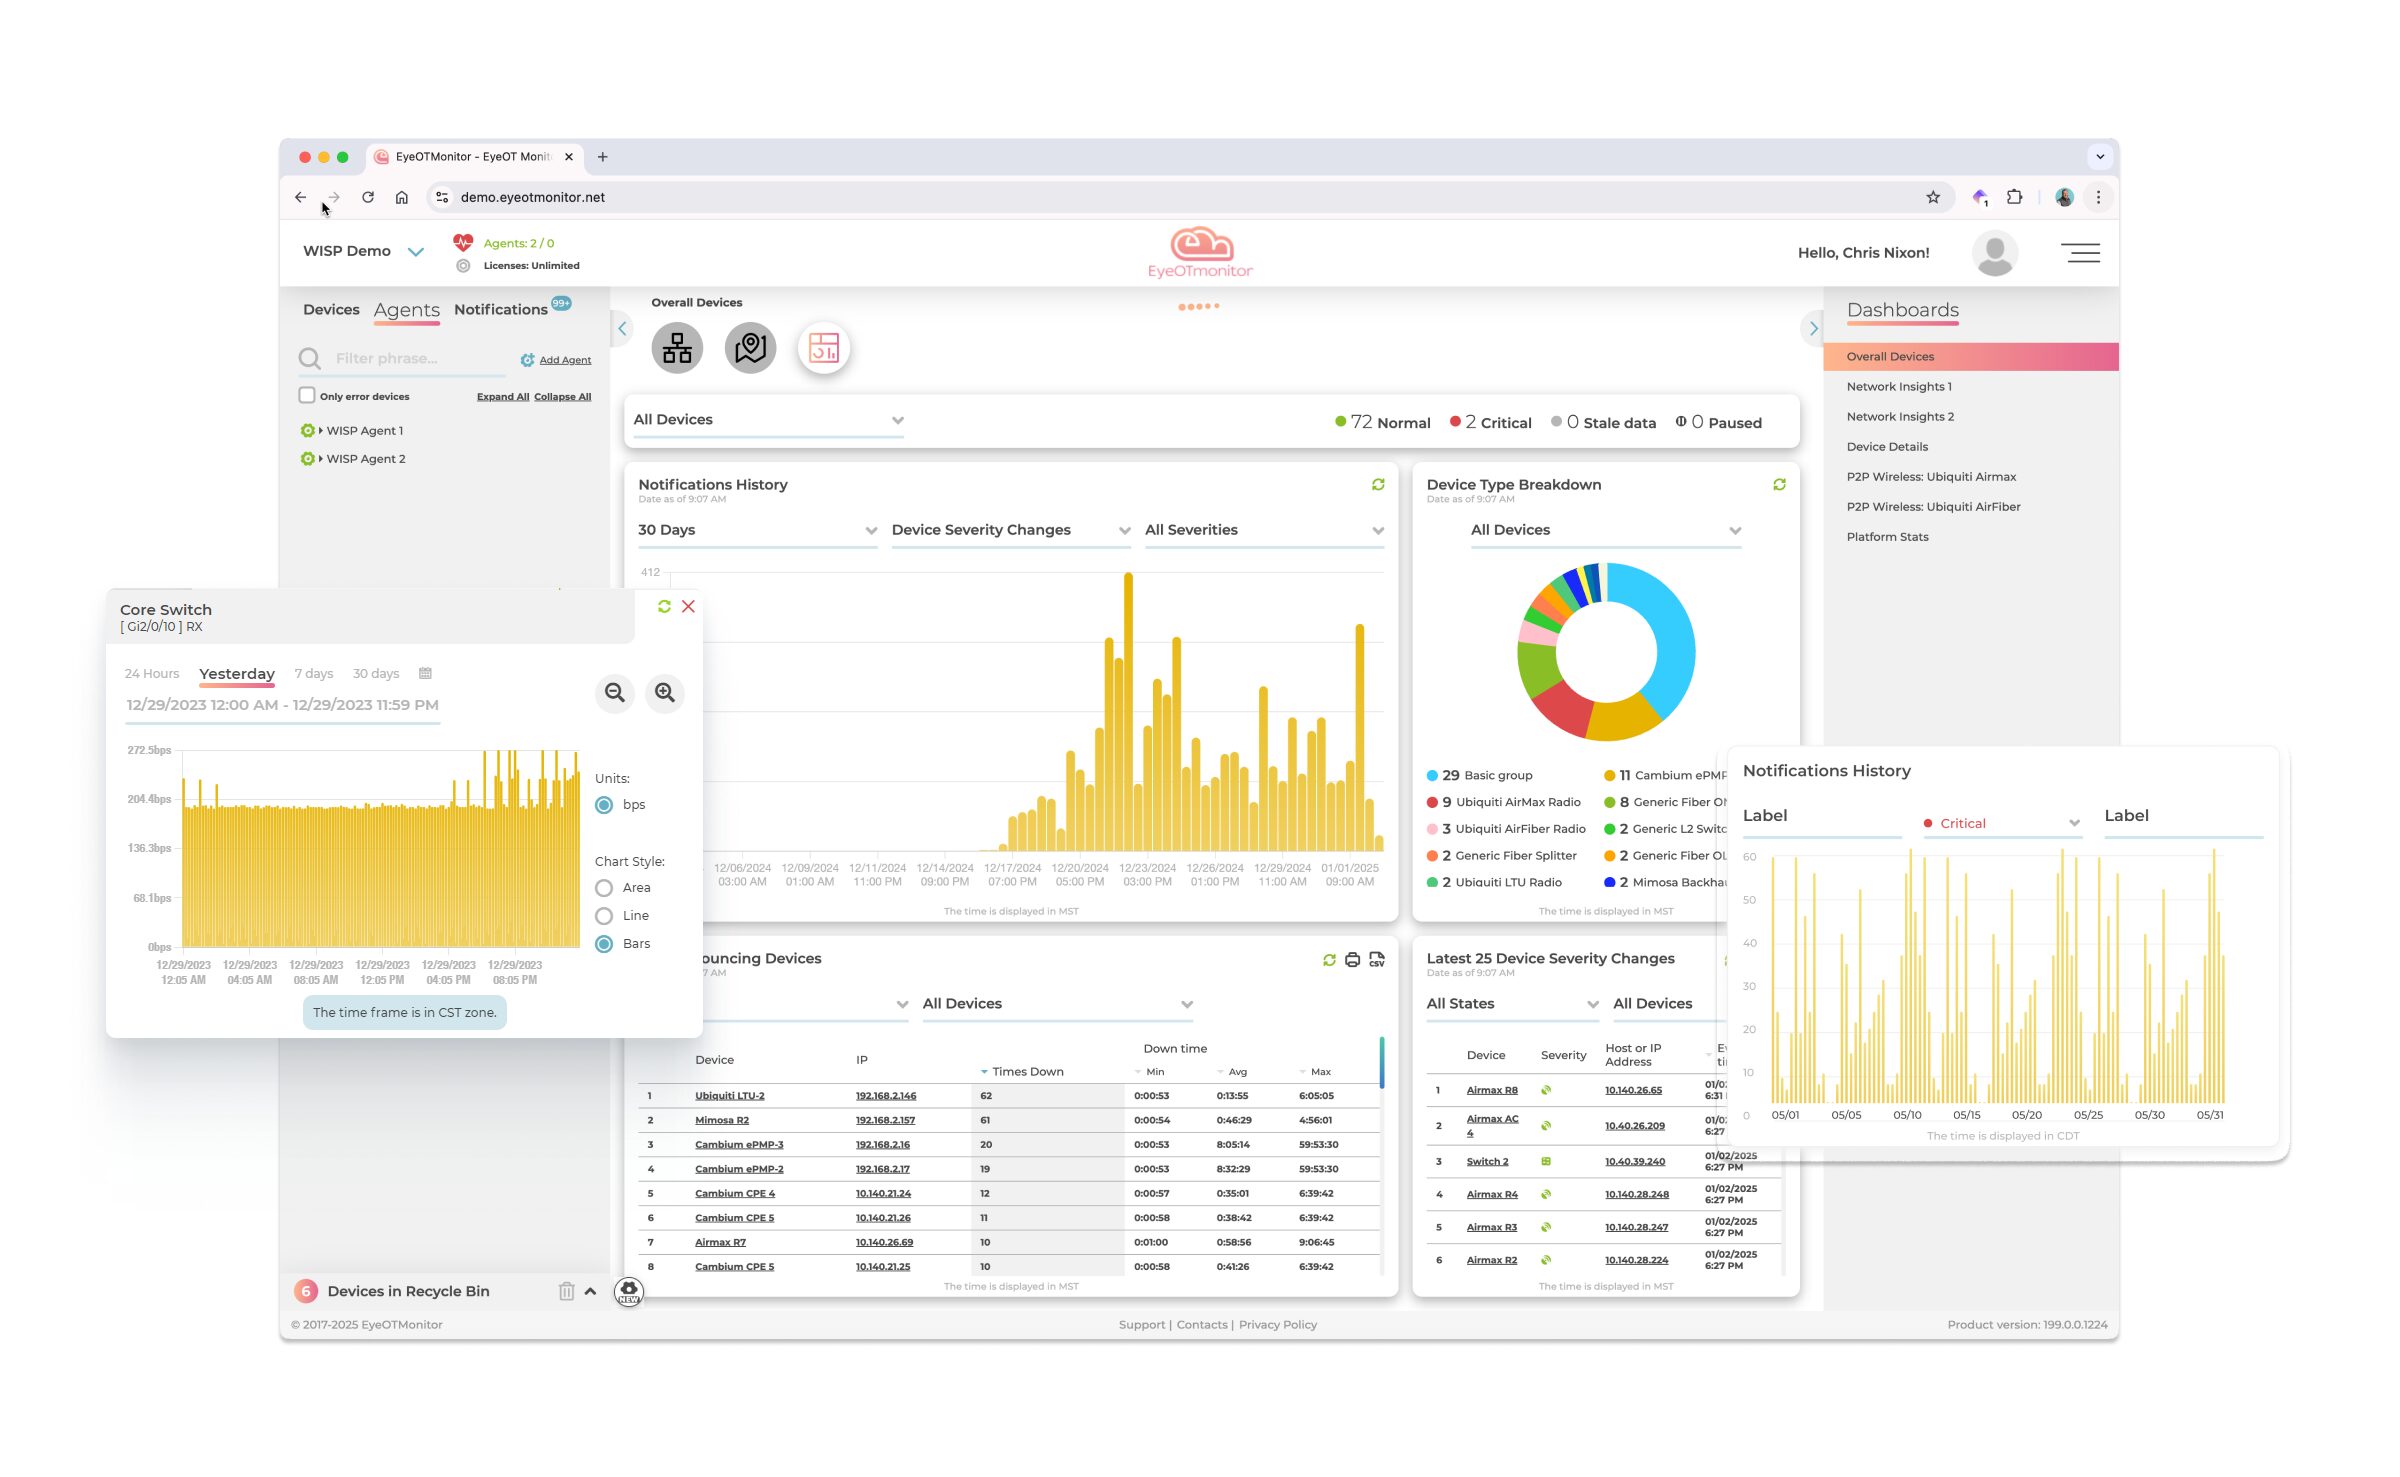Image resolution: width=2400 pixels, height=1477 pixels.
Task: Open Device Severity Changes dropdown
Action: (1011, 530)
